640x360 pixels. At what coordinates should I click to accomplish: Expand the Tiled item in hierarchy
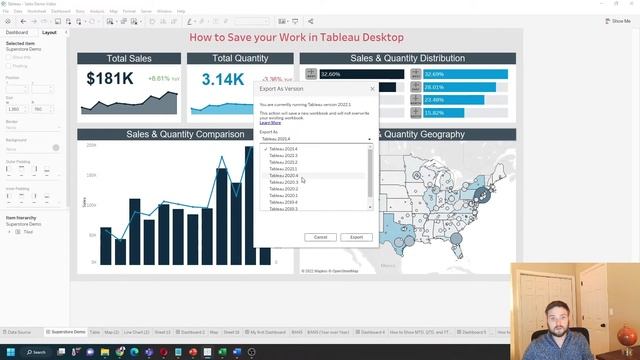click(9, 232)
